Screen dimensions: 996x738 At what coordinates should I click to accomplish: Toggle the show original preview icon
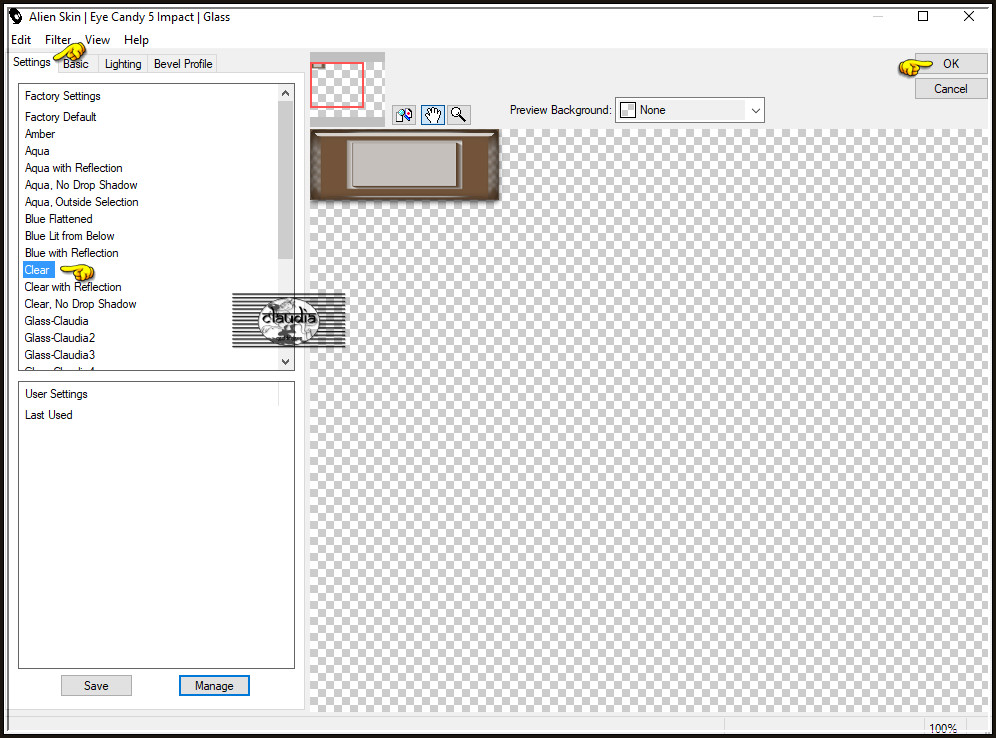click(404, 115)
